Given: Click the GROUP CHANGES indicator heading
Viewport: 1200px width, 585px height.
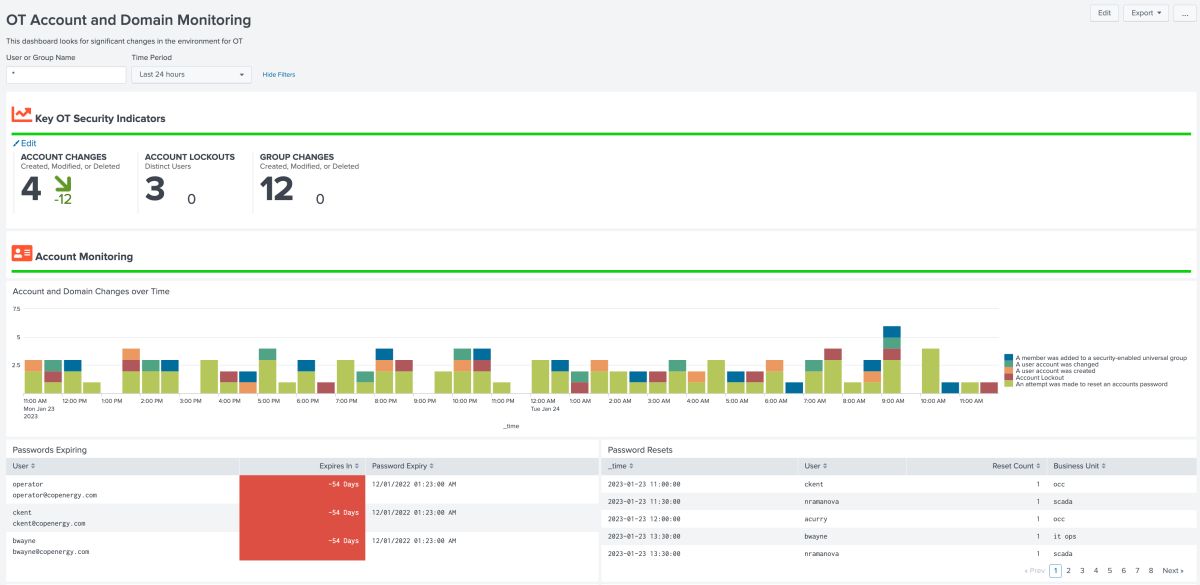Looking at the screenshot, I should pos(297,157).
